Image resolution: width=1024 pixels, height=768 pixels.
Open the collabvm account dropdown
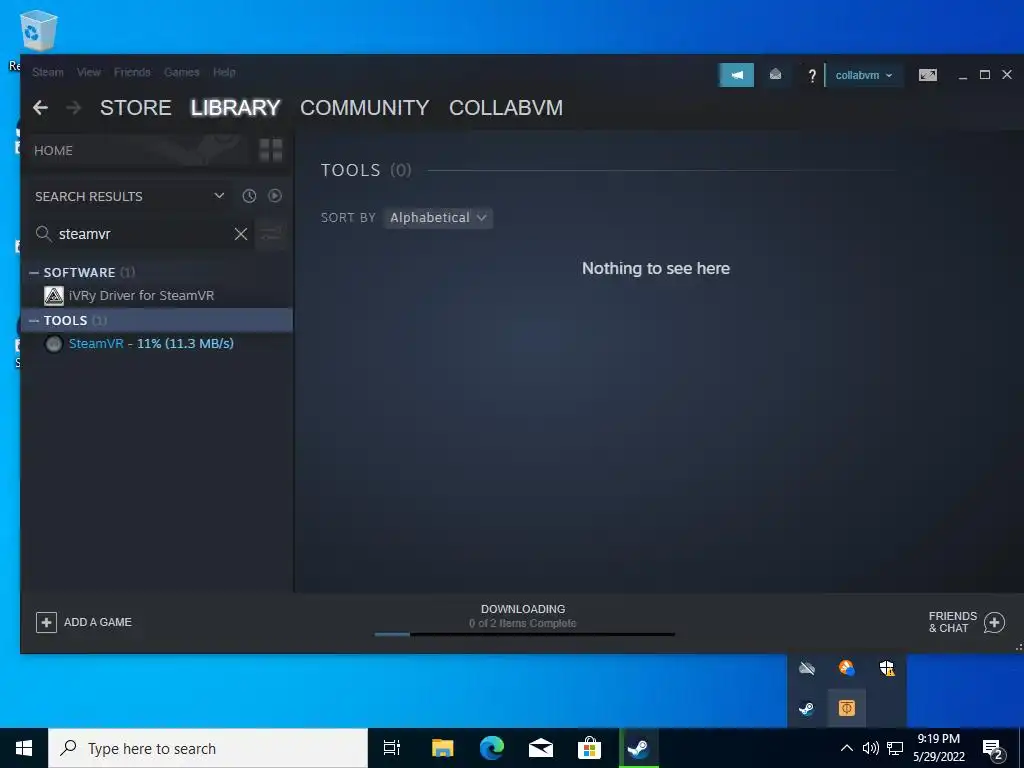click(x=863, y=75)
